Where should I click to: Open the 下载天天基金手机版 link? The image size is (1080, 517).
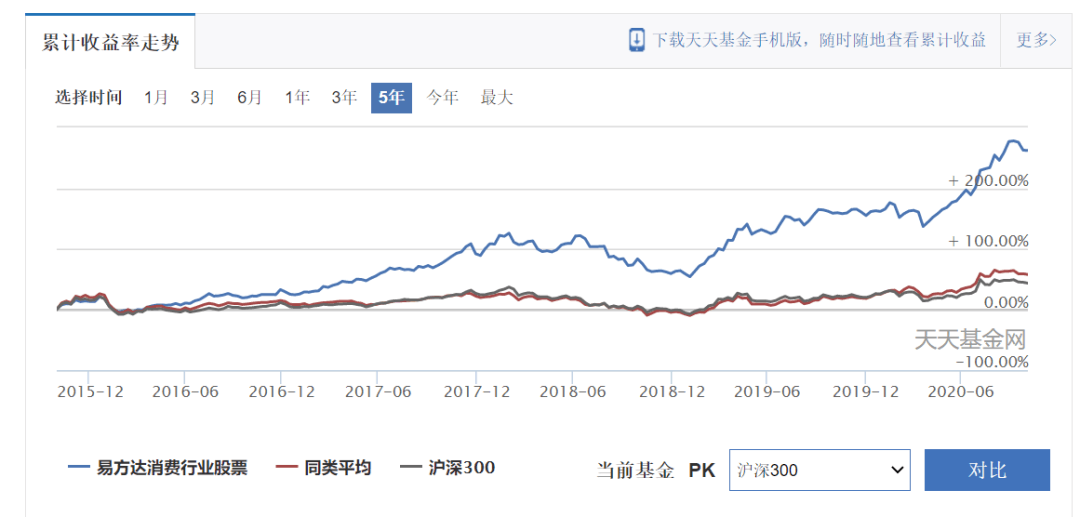pos(819,40)
